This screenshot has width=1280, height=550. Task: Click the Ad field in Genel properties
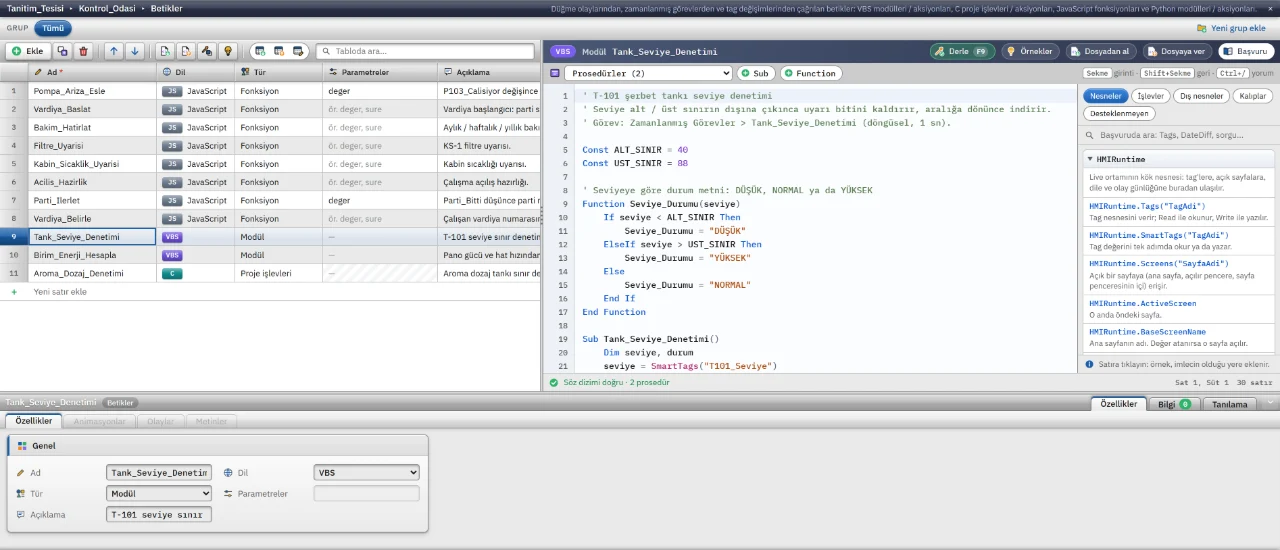point(159,473)
